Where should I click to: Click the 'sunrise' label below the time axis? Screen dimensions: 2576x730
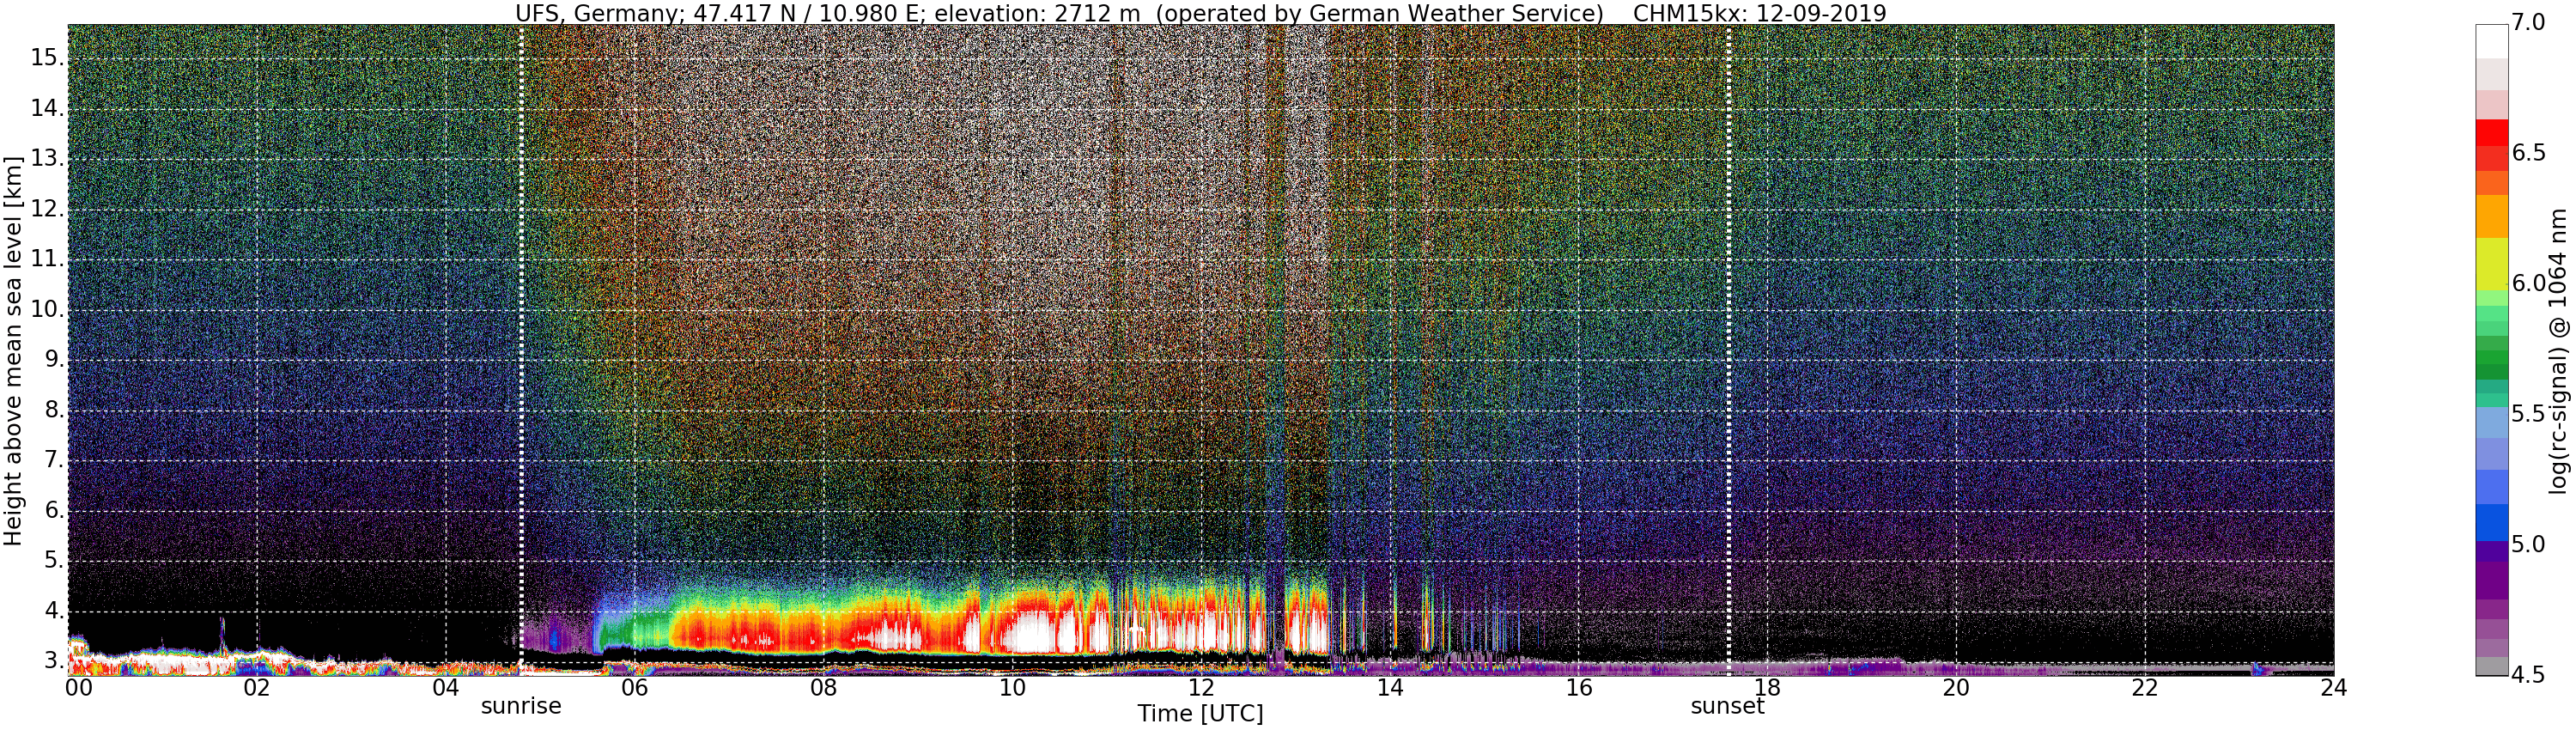[x=521, y=706]
